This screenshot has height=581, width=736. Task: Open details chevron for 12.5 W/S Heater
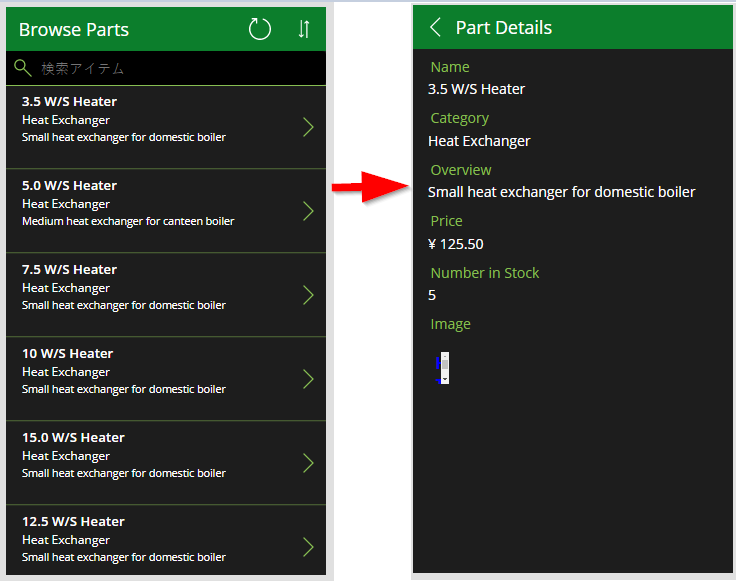click(308, 547)
